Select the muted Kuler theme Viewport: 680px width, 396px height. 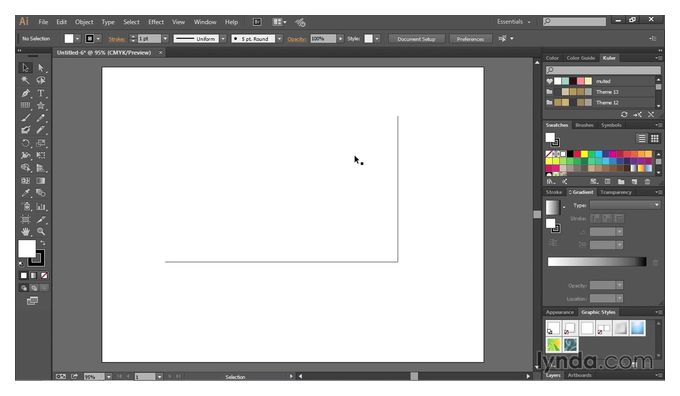tap(600, 81)
